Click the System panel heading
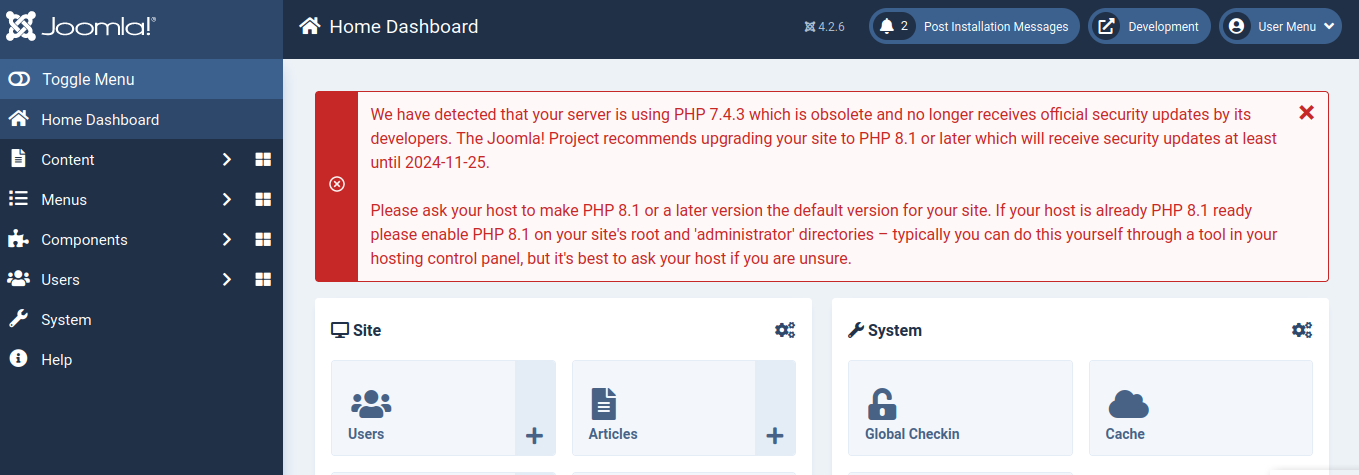The image size is (1359, 475). tap(885, 330)
